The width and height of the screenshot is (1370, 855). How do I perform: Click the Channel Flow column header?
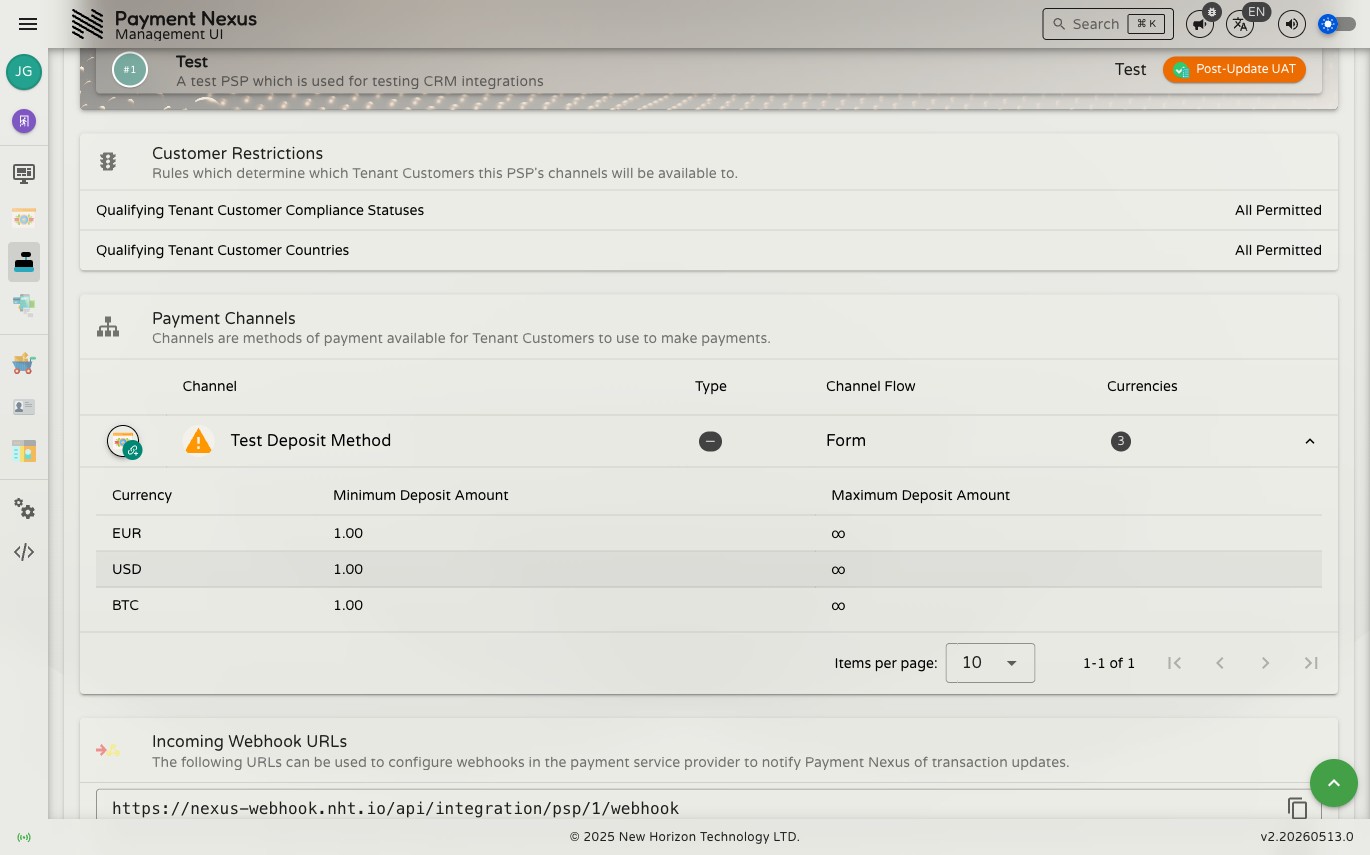870,386
